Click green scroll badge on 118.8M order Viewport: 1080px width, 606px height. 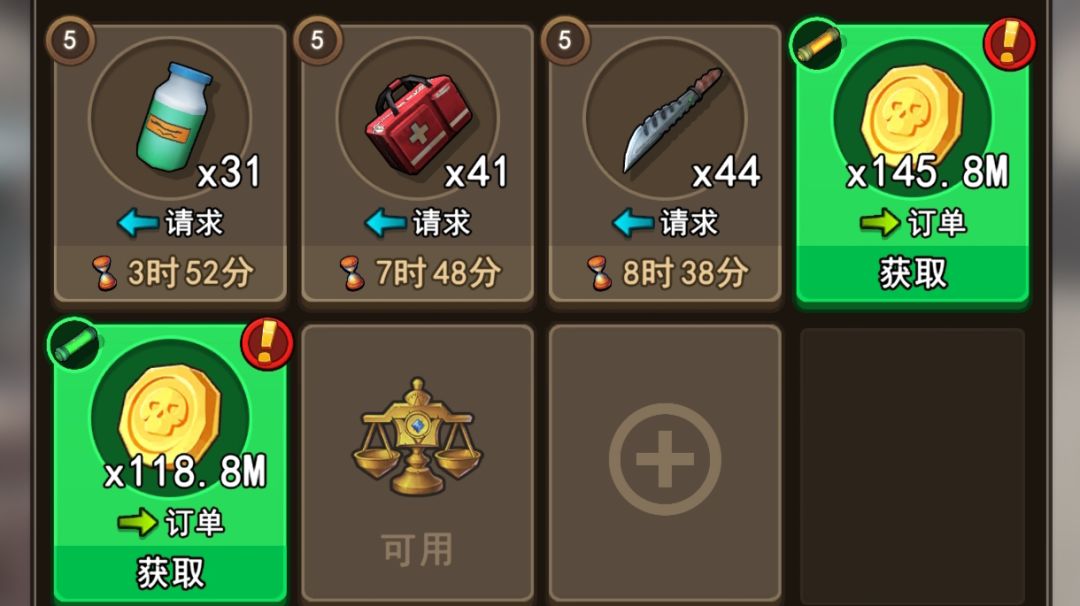coord(74,344)
